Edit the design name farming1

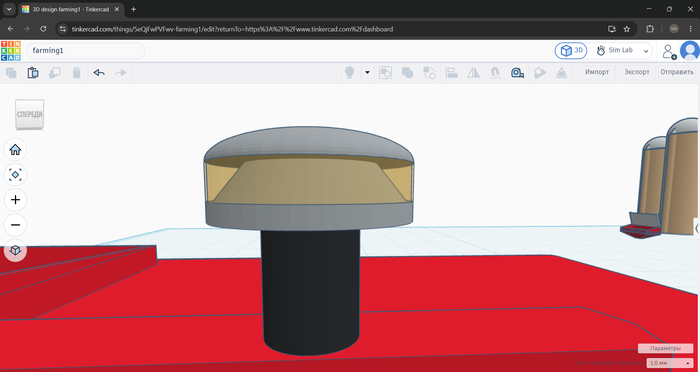[x=86, y=50]
